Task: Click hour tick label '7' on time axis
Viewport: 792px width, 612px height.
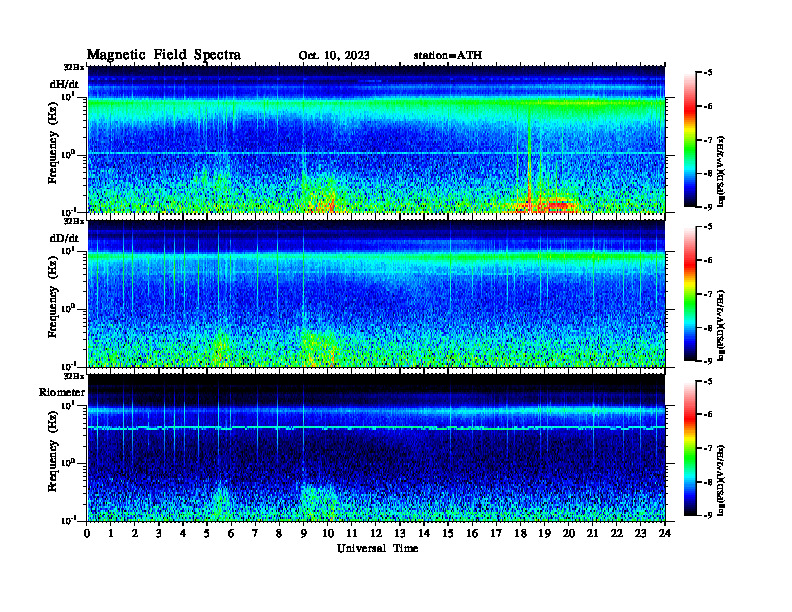Action: point(255,533)
